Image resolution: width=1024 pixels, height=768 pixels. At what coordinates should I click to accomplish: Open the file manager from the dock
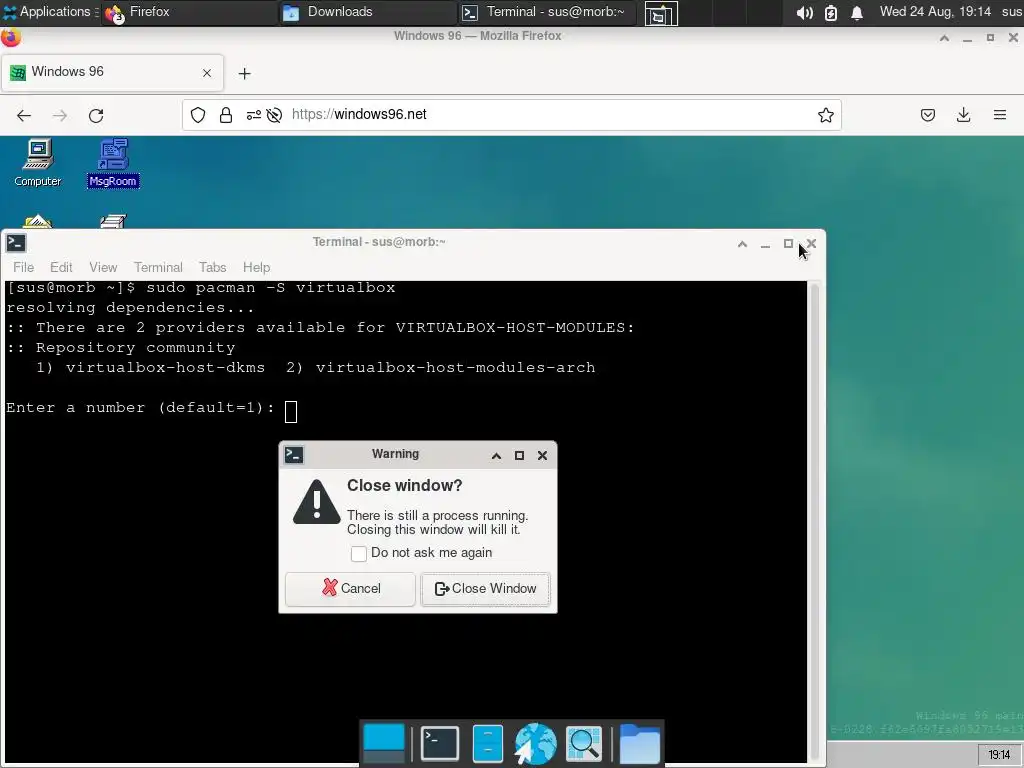(487, 743)
